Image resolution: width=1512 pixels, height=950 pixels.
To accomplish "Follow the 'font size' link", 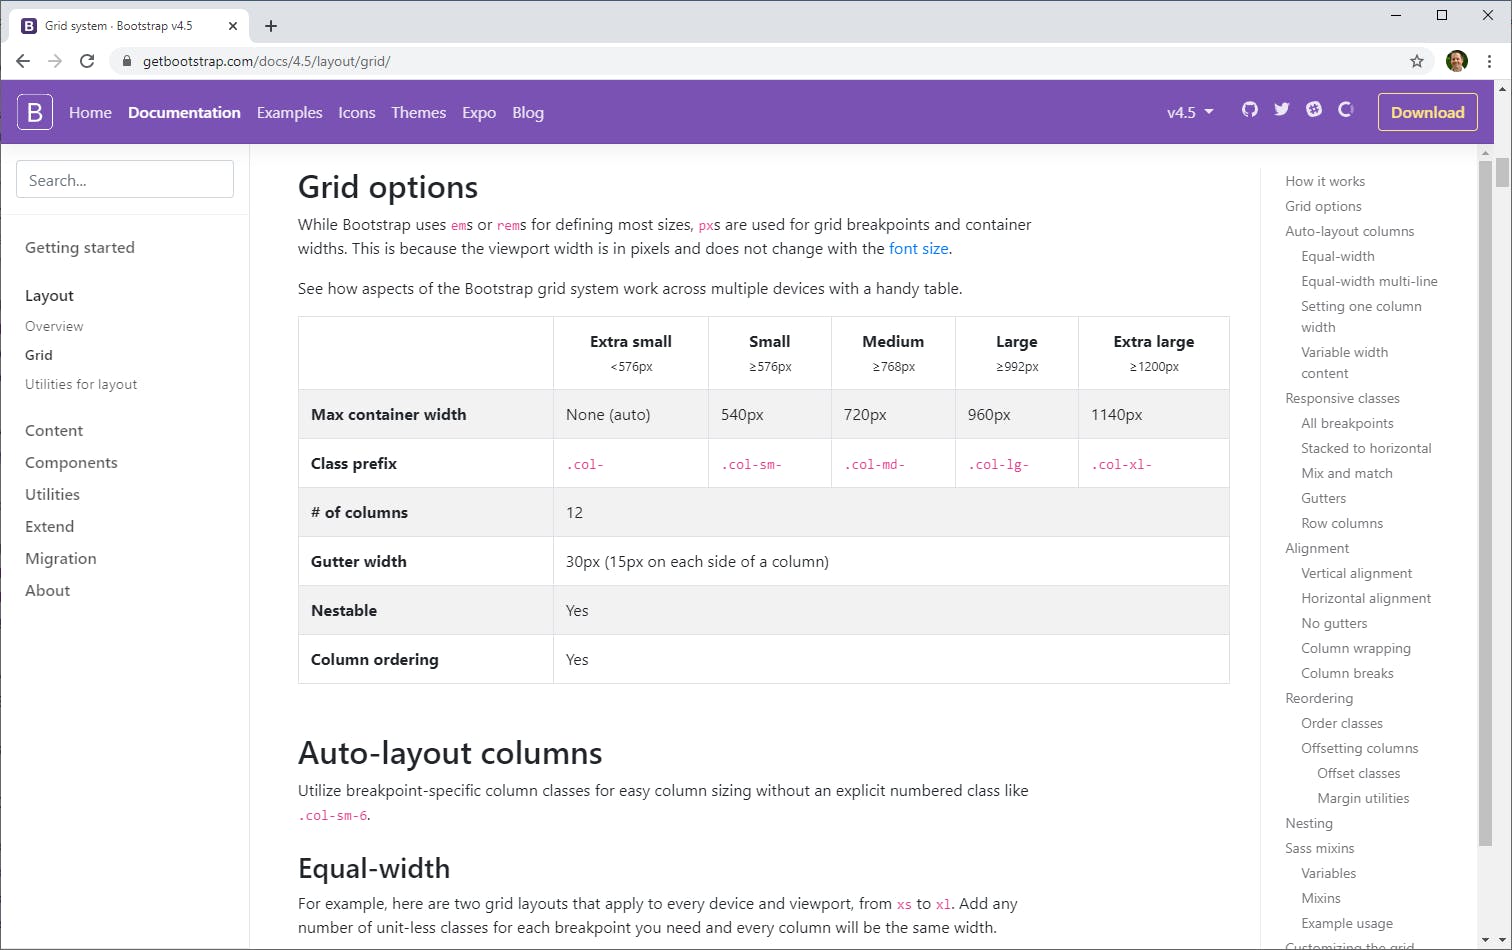I will coord(918,248).
